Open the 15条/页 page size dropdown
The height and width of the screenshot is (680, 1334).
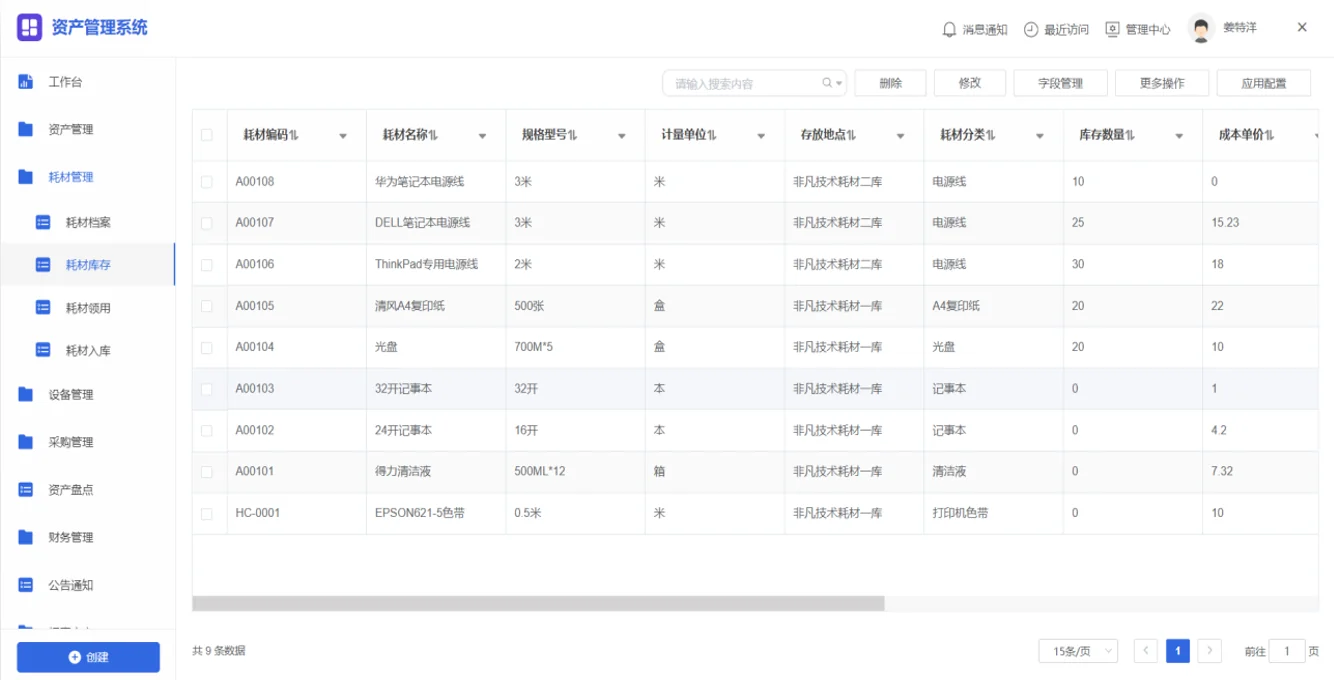[1078, 651]
